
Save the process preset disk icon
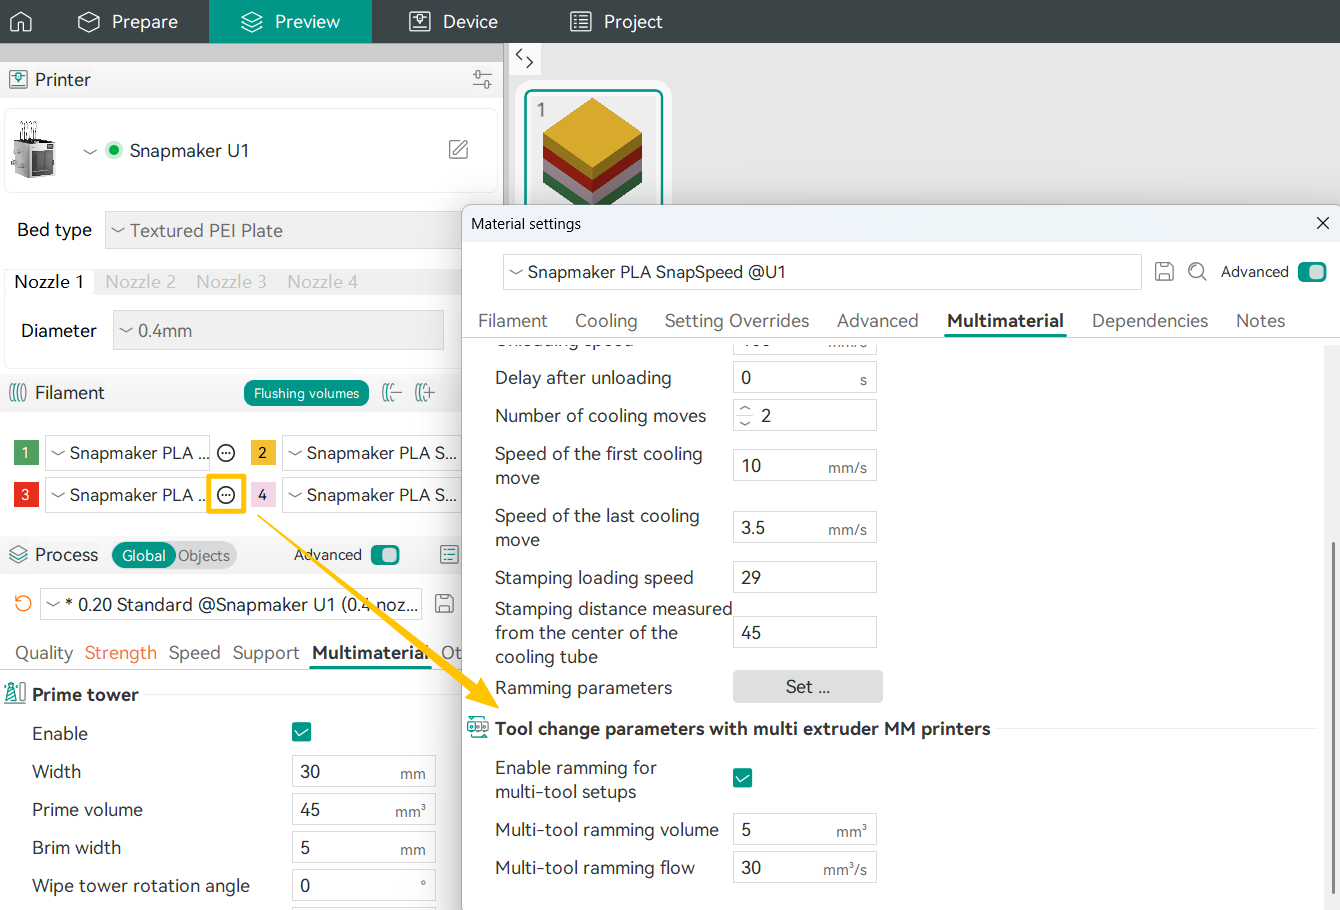[445, 604]
